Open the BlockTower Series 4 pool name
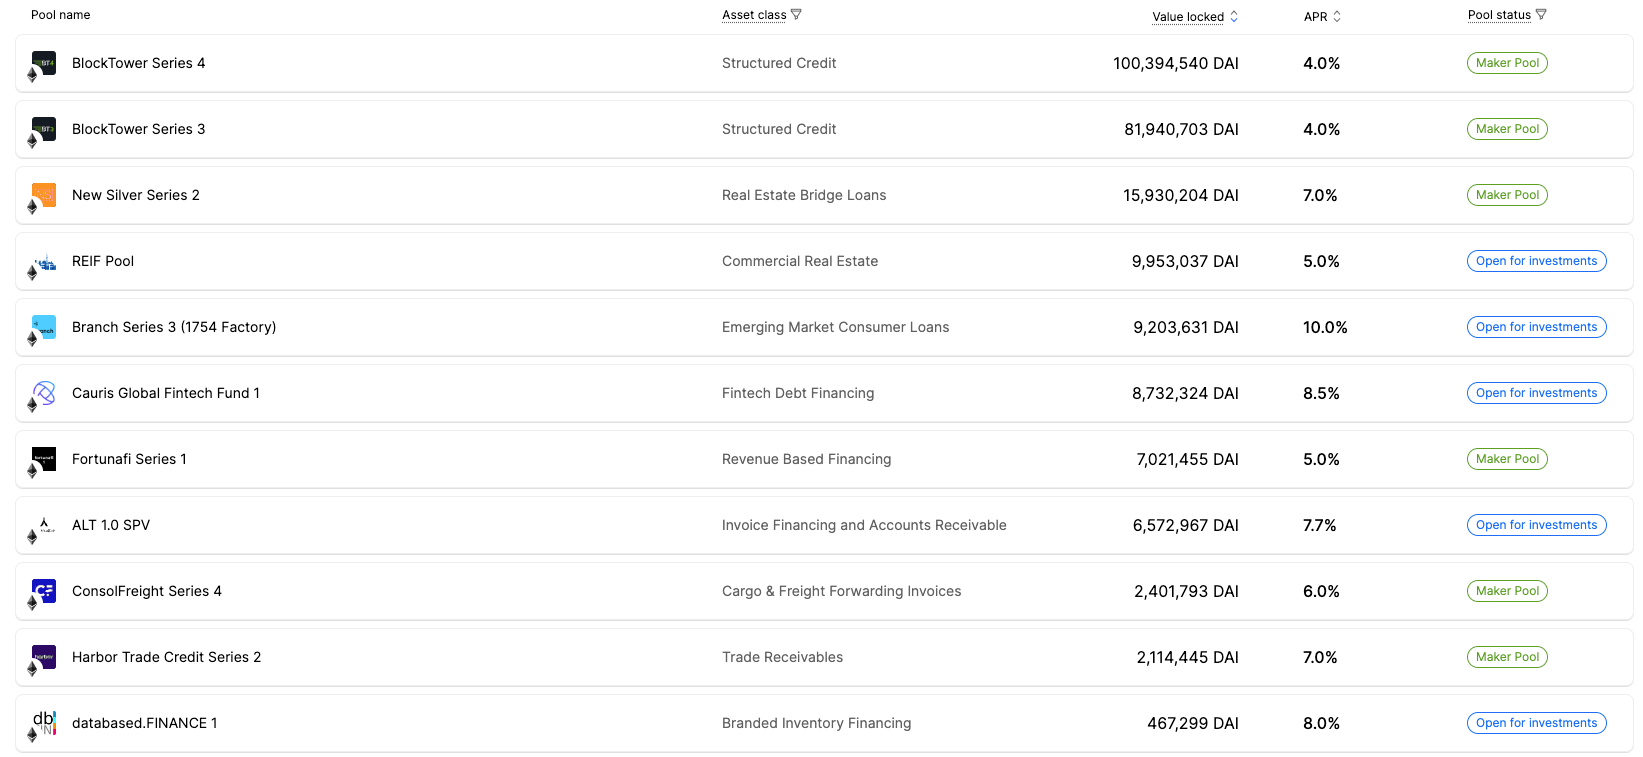Screen dimensions: 1643x757 click(138, 63)
